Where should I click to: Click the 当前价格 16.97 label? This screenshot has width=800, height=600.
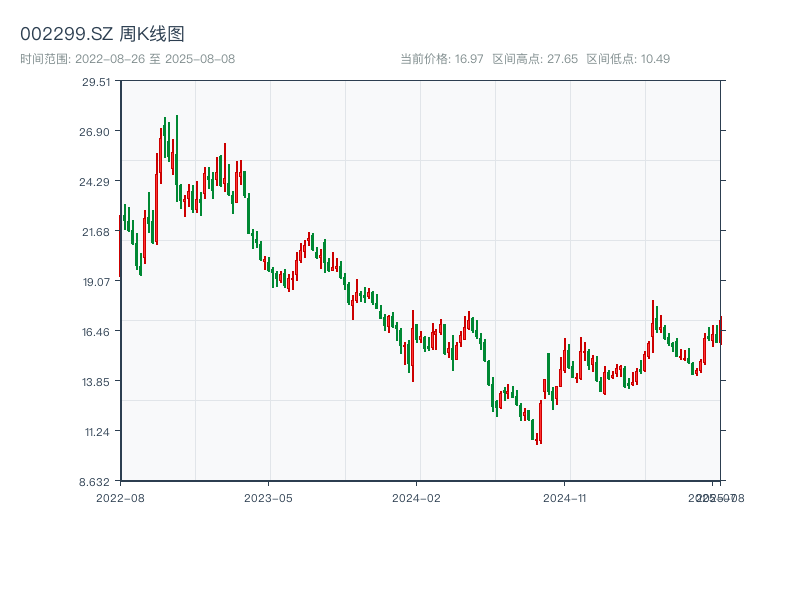[441, 59]
